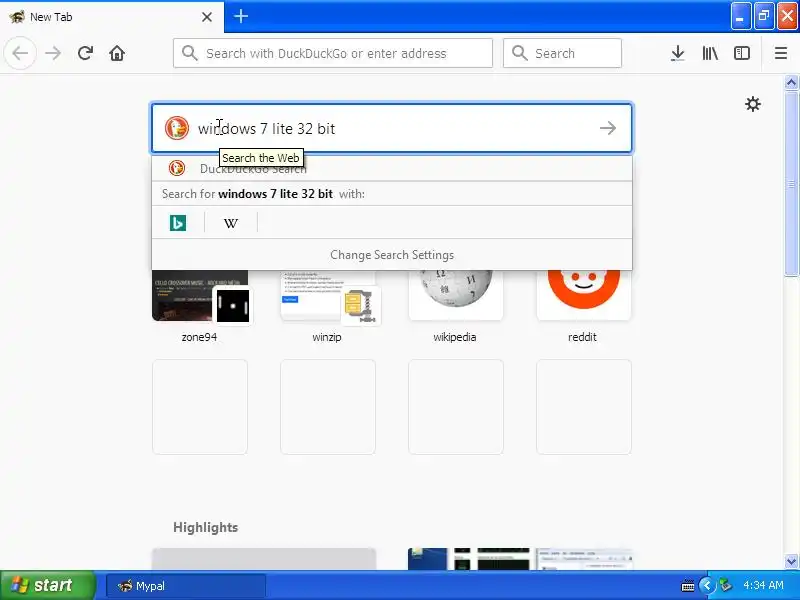Viewport: 800px width, 600px height.
Task: Click empty top site tile below reddit
Action: coord(584,407)
